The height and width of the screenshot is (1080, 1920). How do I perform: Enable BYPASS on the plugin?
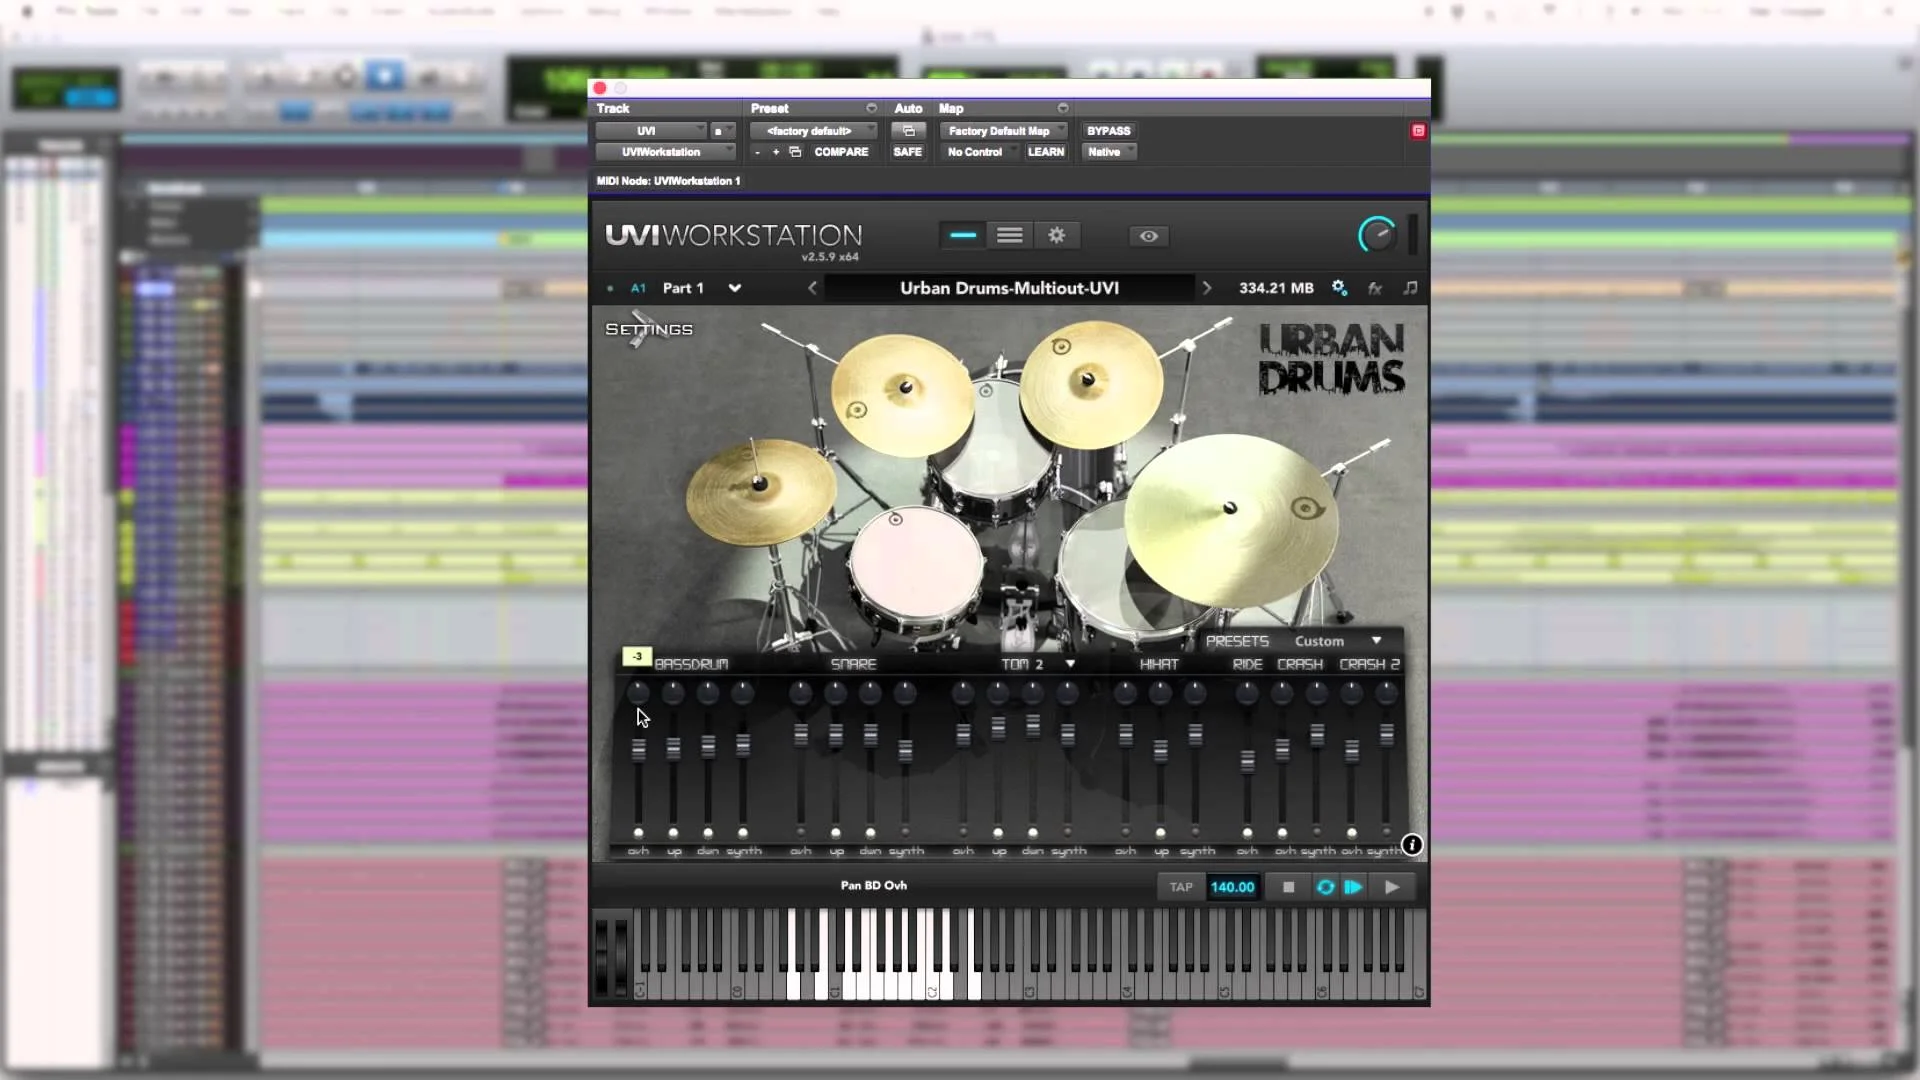[1109, 130]
